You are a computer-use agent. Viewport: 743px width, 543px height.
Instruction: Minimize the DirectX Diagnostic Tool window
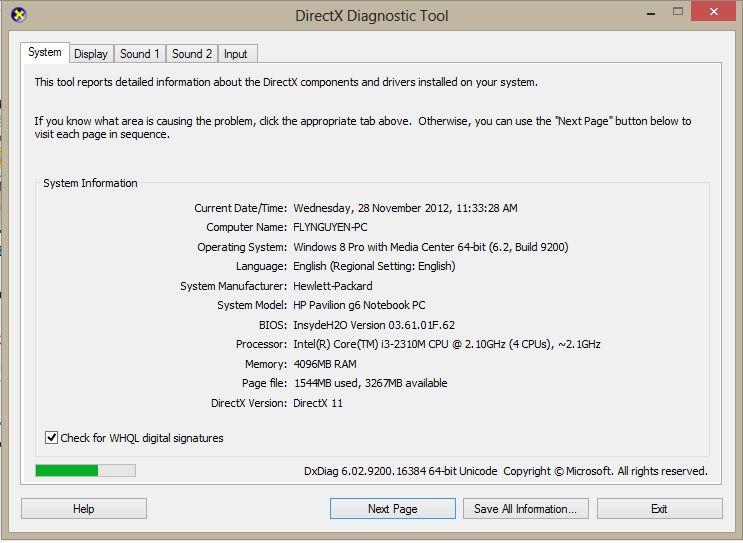point(652,12)
